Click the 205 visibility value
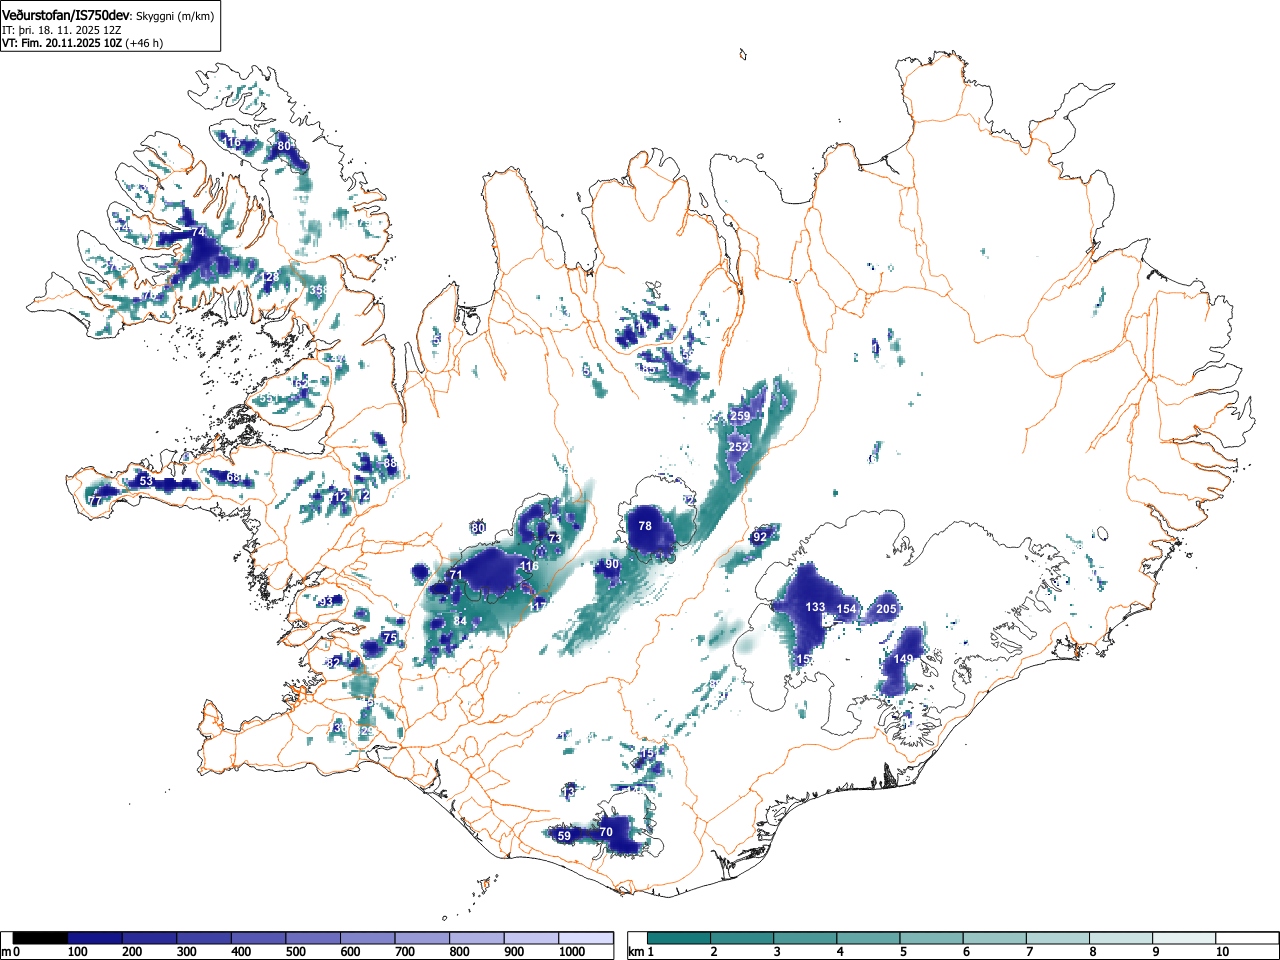Image resolution: width=1280 pixels, height=960 pixels. point(887,609)
